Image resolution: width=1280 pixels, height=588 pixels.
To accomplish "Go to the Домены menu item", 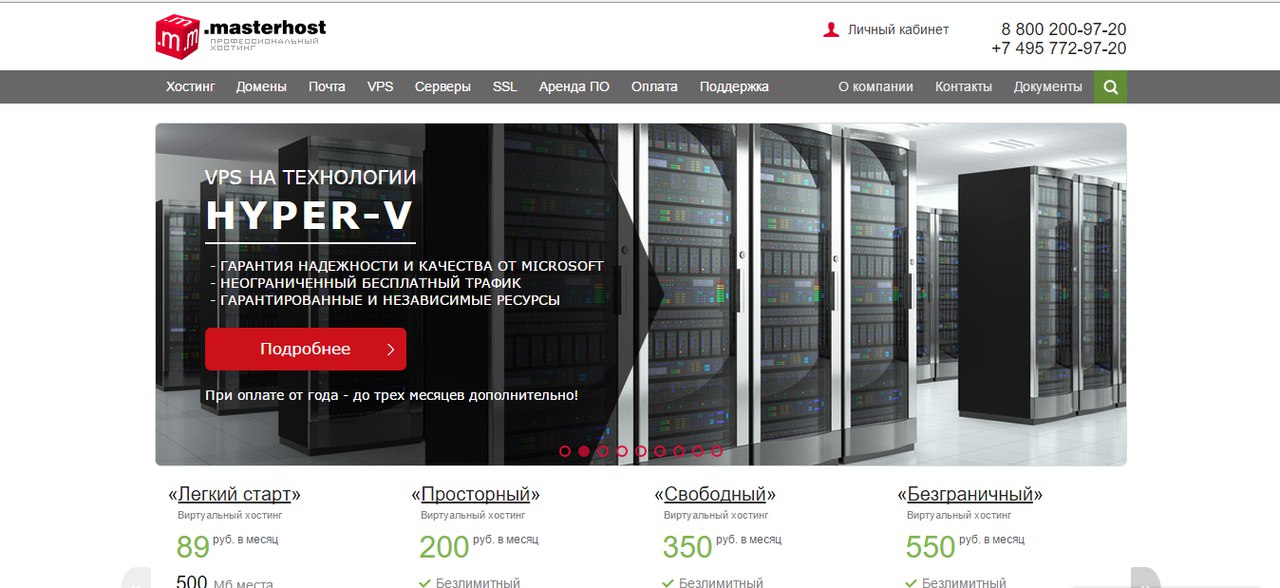I will tap(261, 87).
